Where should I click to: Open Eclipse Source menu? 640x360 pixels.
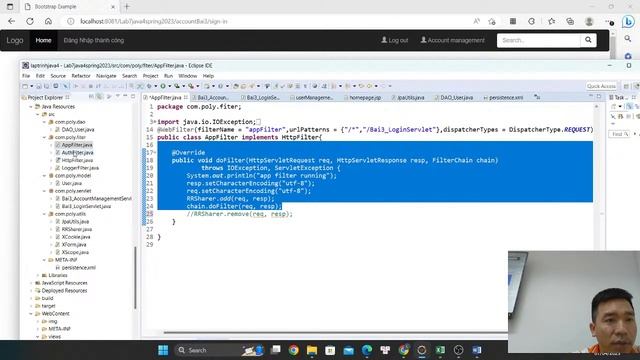coord(58,76)
